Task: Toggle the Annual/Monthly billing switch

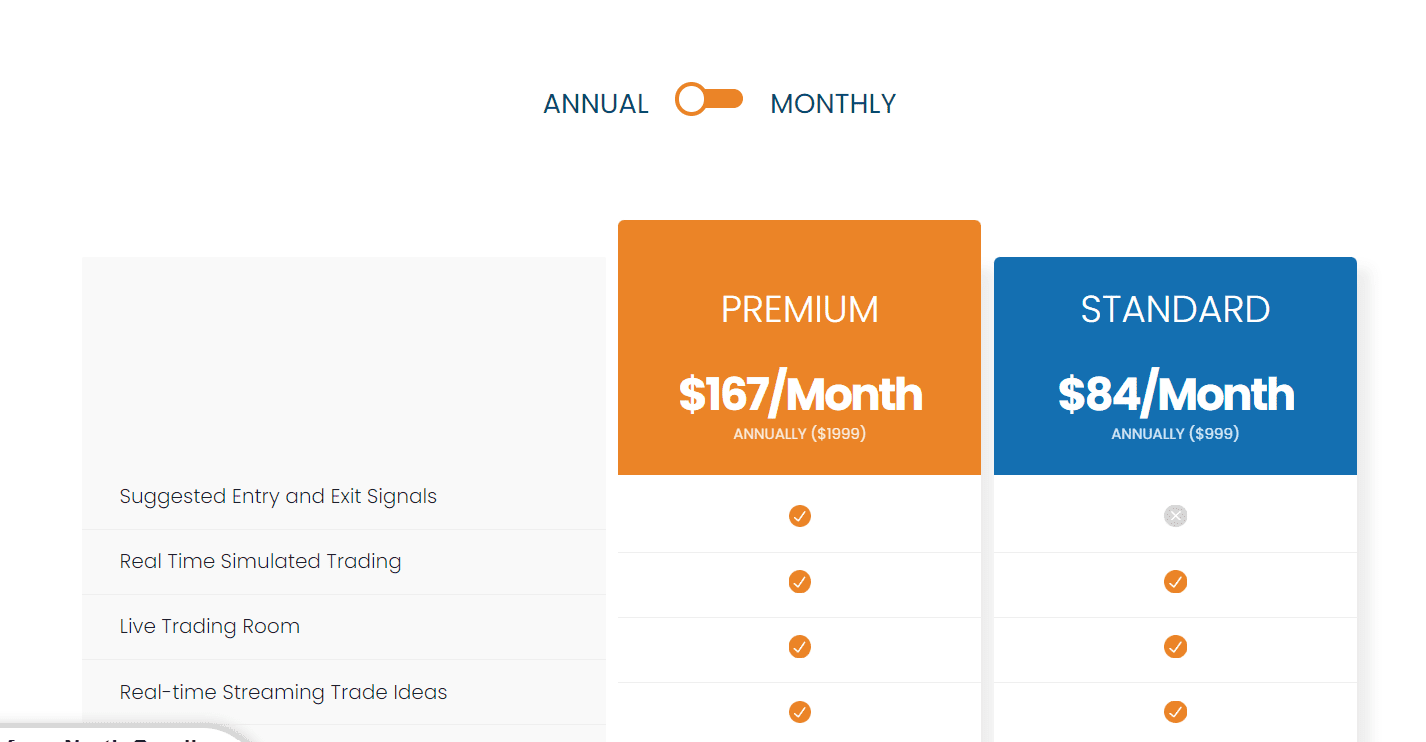Action: [709, 99]
